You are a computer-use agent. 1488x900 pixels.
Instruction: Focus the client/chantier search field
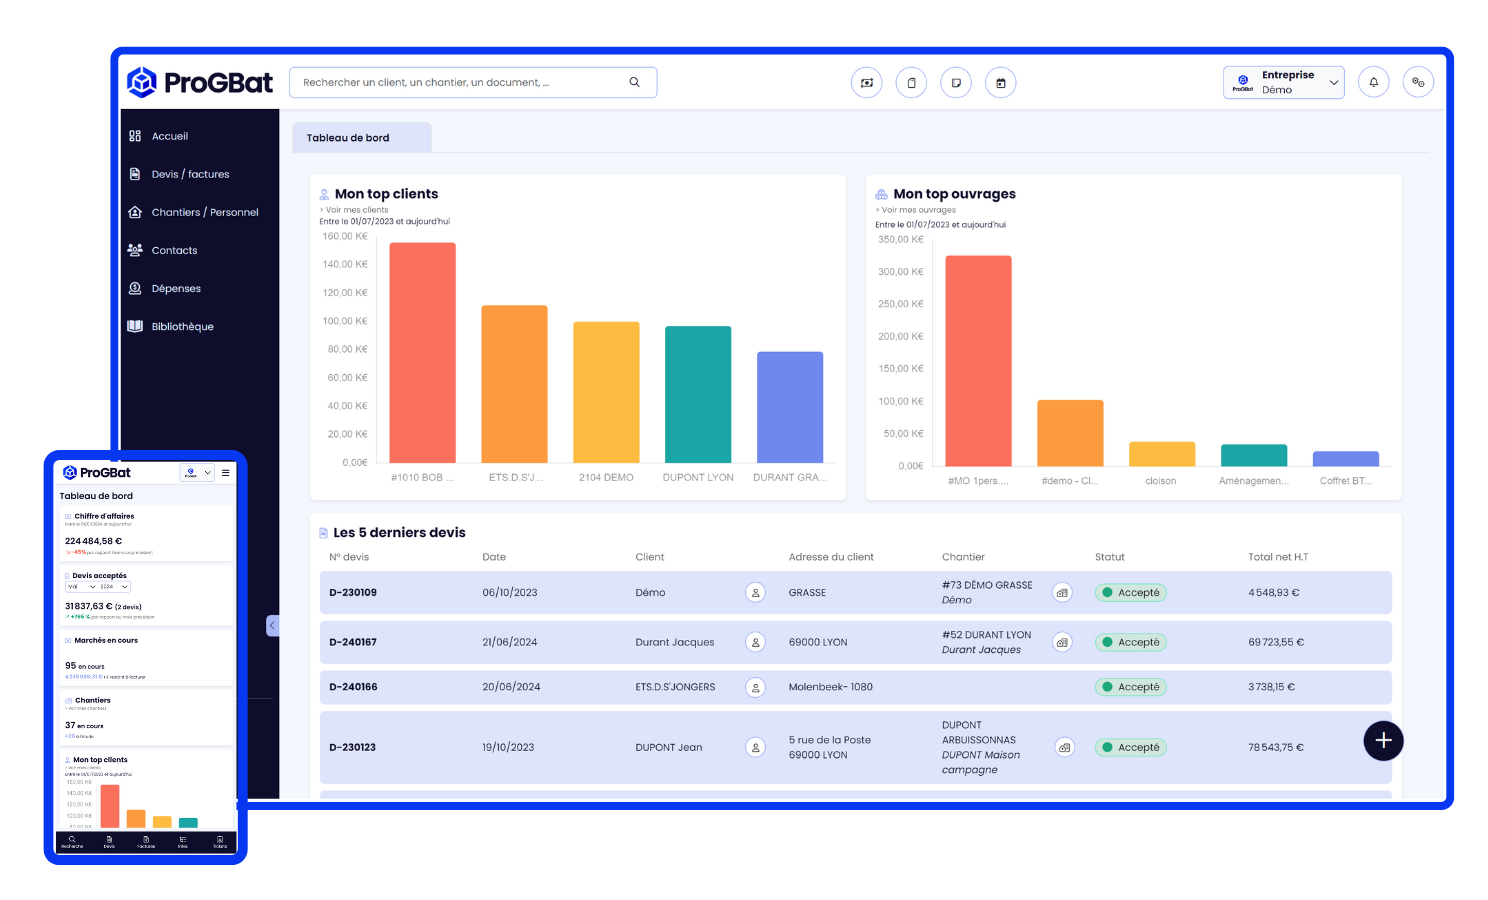pyautogui.click(x=460, y=82)
